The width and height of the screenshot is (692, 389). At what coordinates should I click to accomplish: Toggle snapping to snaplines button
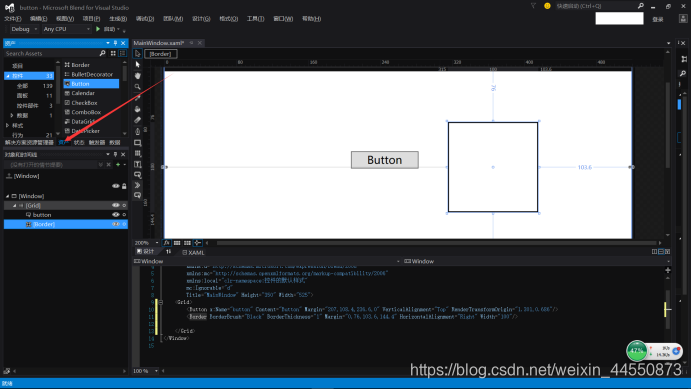(197, 243)
